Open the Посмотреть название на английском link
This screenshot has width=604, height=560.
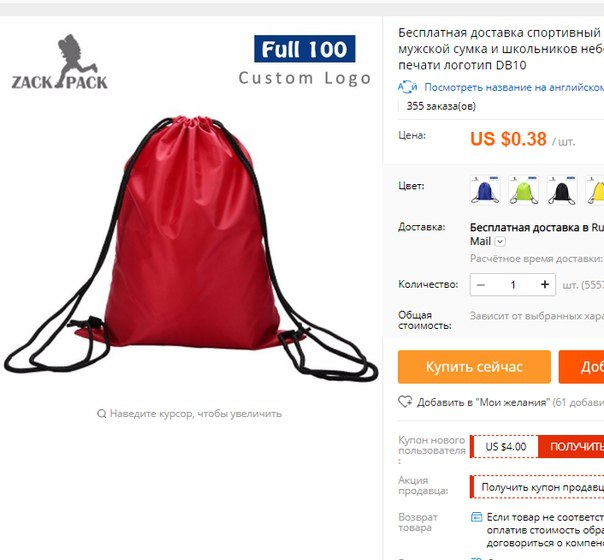[514, 87]
